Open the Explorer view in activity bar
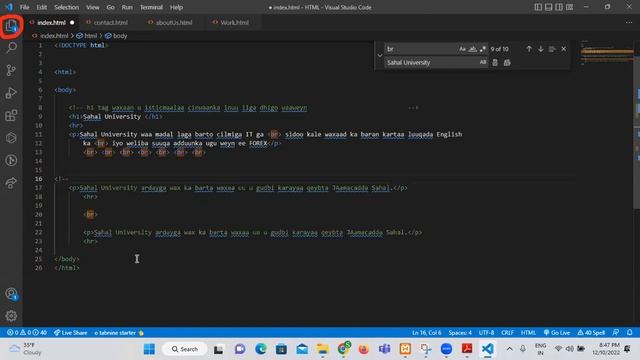Screen dimensions: 640x360 pyautogui.click(x=11, y=26)
